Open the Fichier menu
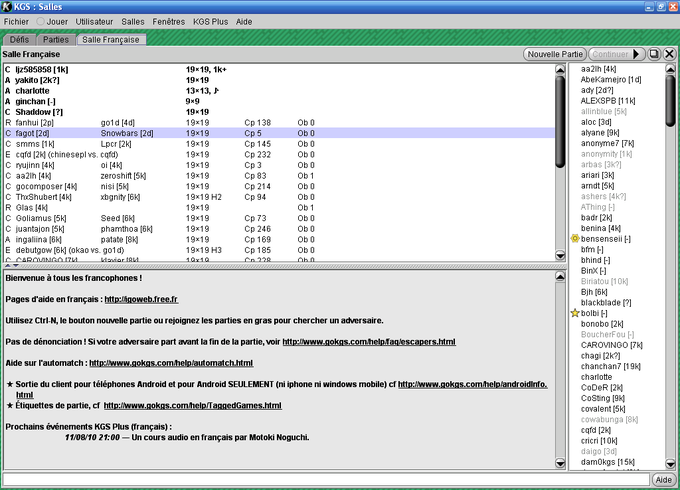680x490 pixels. pos(16,22)
